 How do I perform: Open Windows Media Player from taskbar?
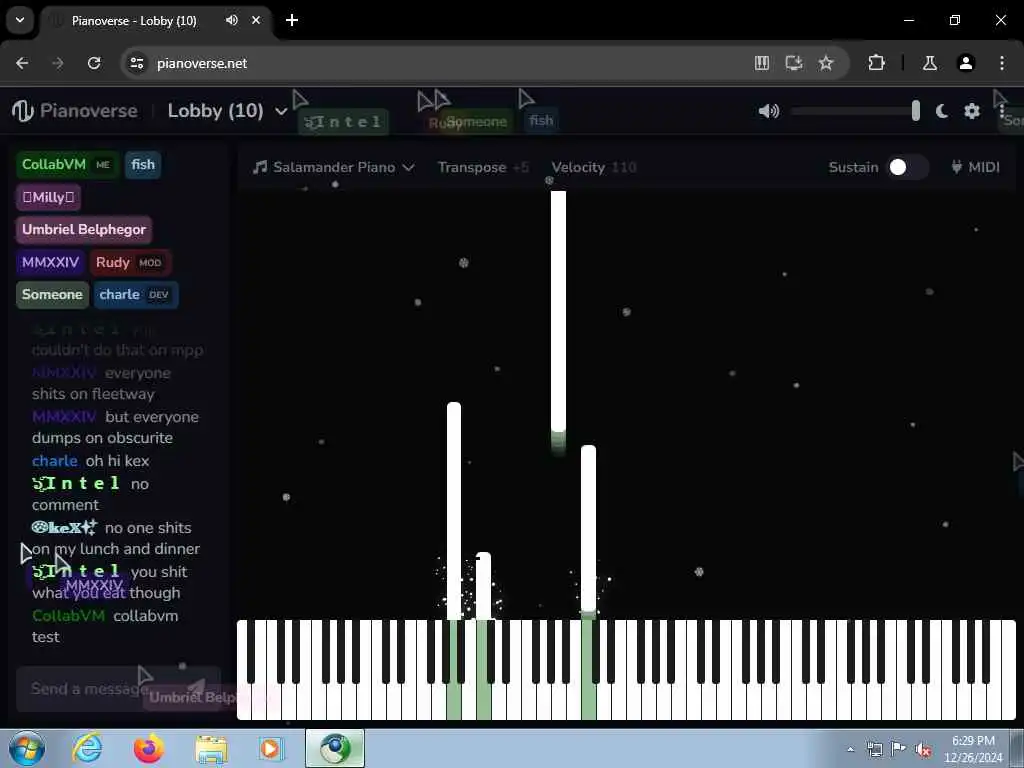coord(270,748)
